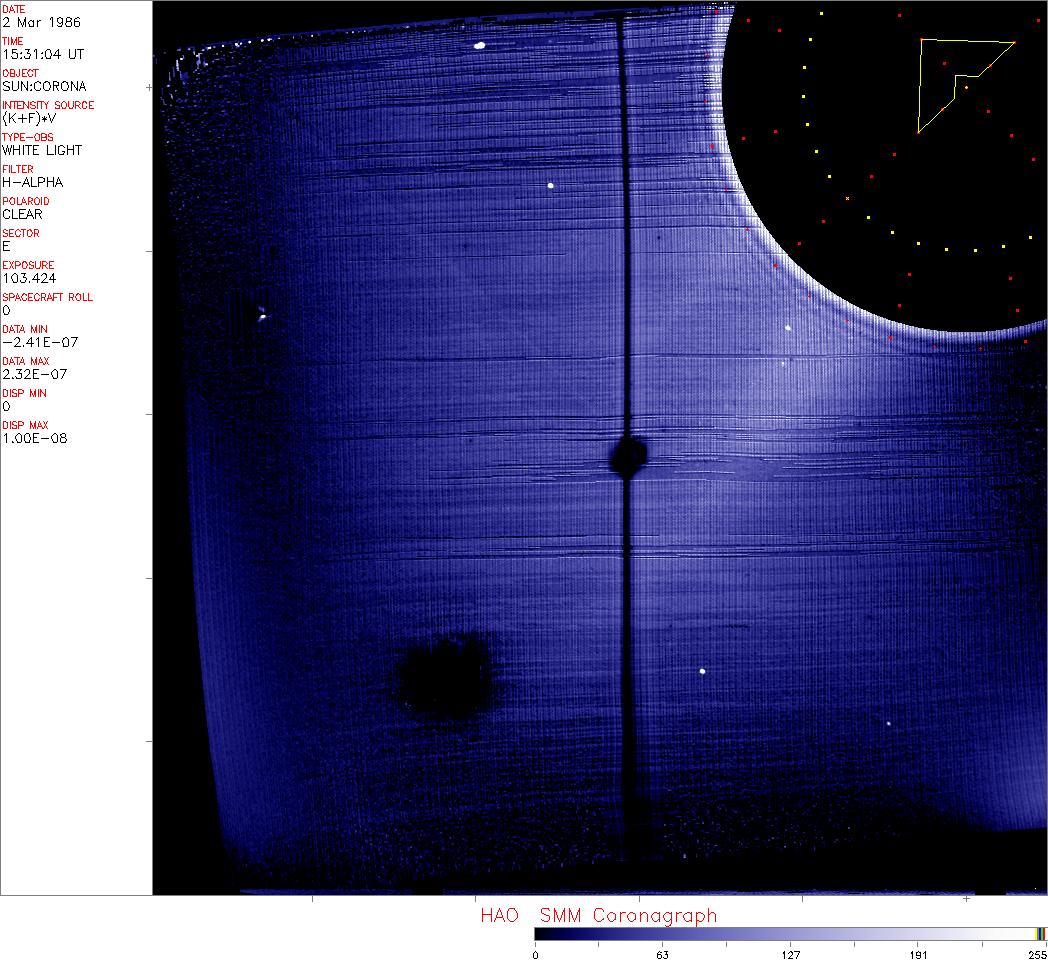
Task: Click the dark circular blob on the vertical pylon
Action: (x=628, y=457)
